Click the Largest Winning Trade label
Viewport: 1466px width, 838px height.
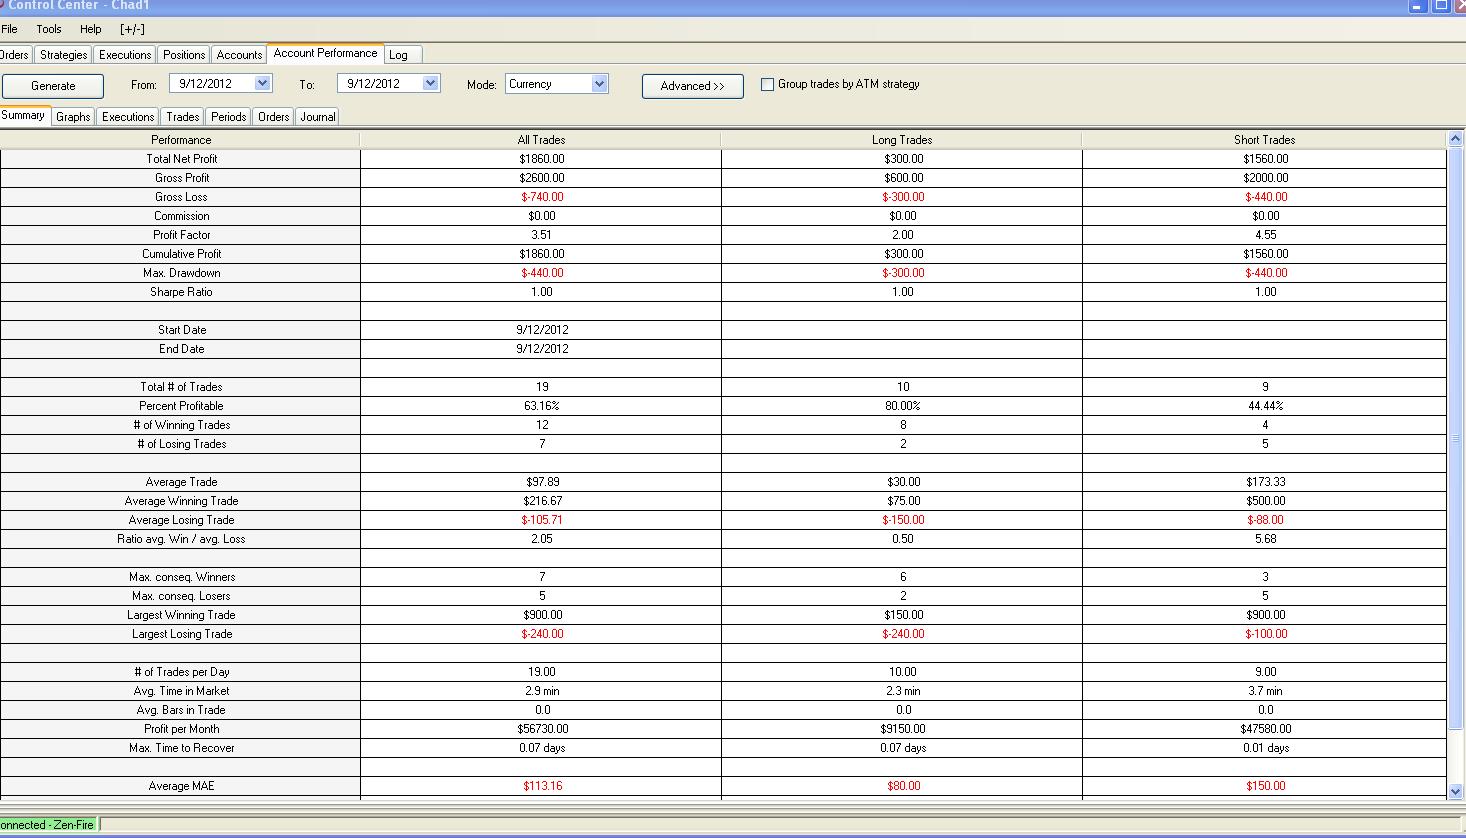[181, 615]
